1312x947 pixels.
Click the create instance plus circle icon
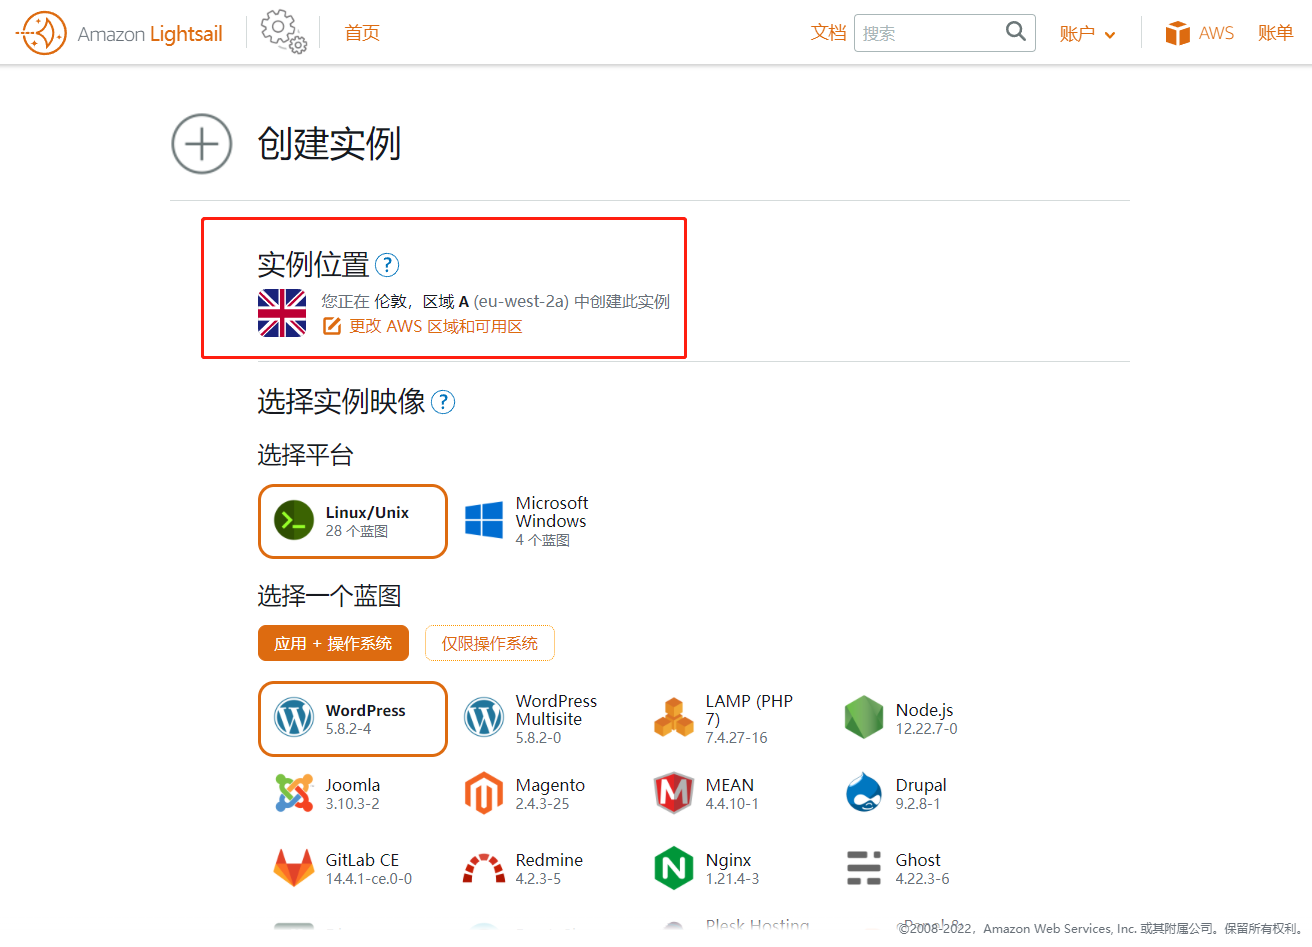pos(202,144)
